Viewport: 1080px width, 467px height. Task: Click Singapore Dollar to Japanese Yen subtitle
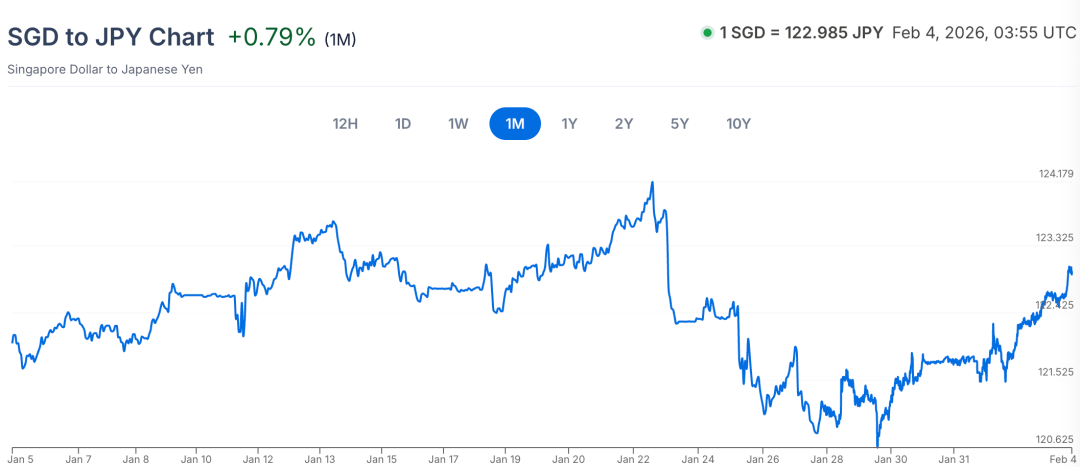[105, 70]
